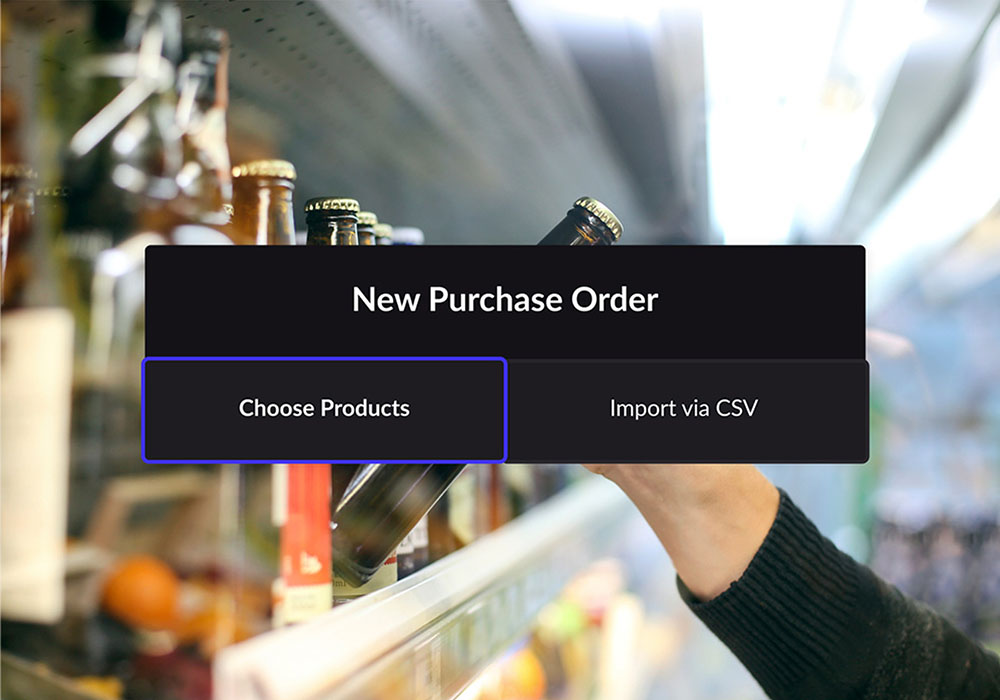Click the amber bottle with gold foil cap
The image size is (1000, 700).
(x=263, y=203)
